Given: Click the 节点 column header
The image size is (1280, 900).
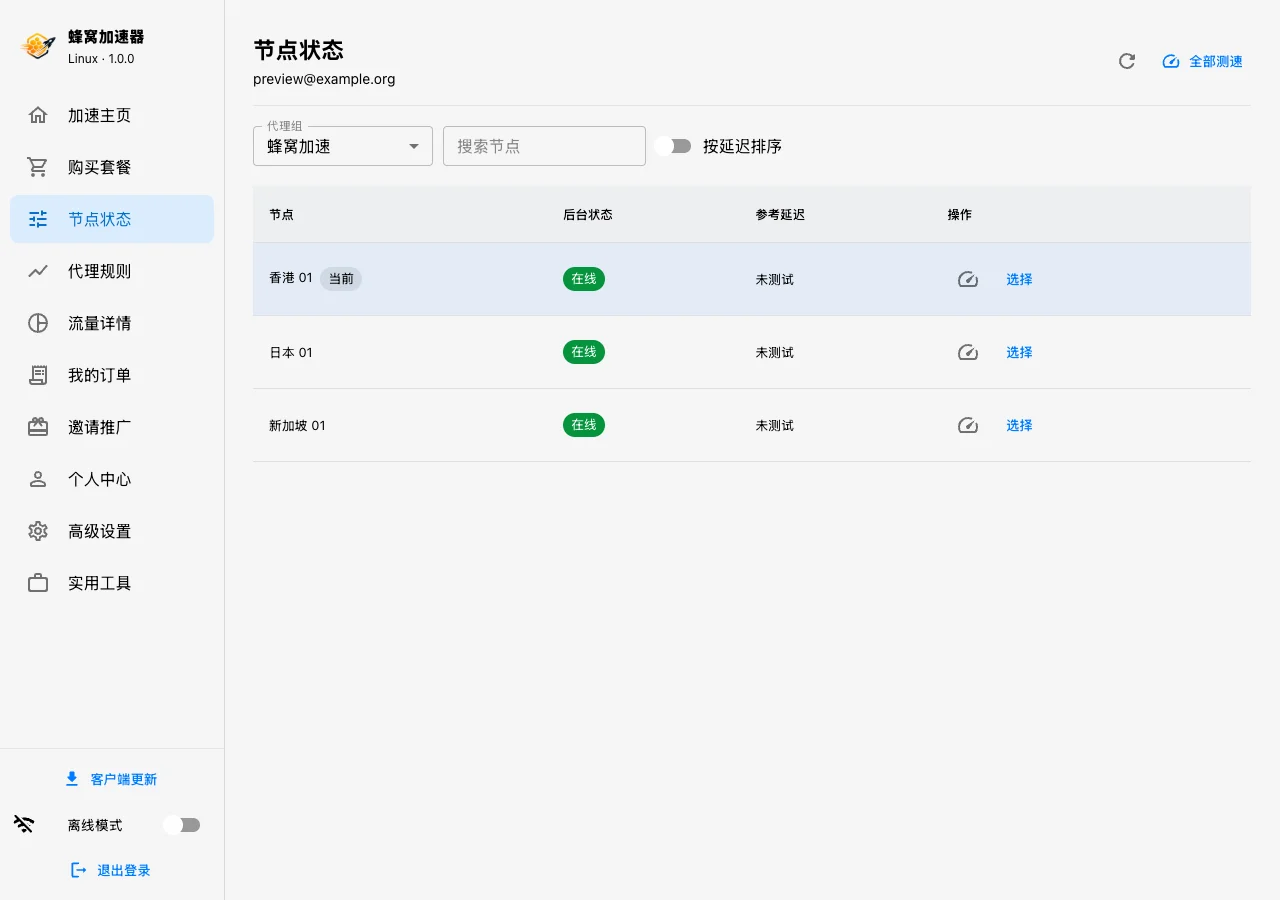Looking at the screenshot, I should [281, 215].
